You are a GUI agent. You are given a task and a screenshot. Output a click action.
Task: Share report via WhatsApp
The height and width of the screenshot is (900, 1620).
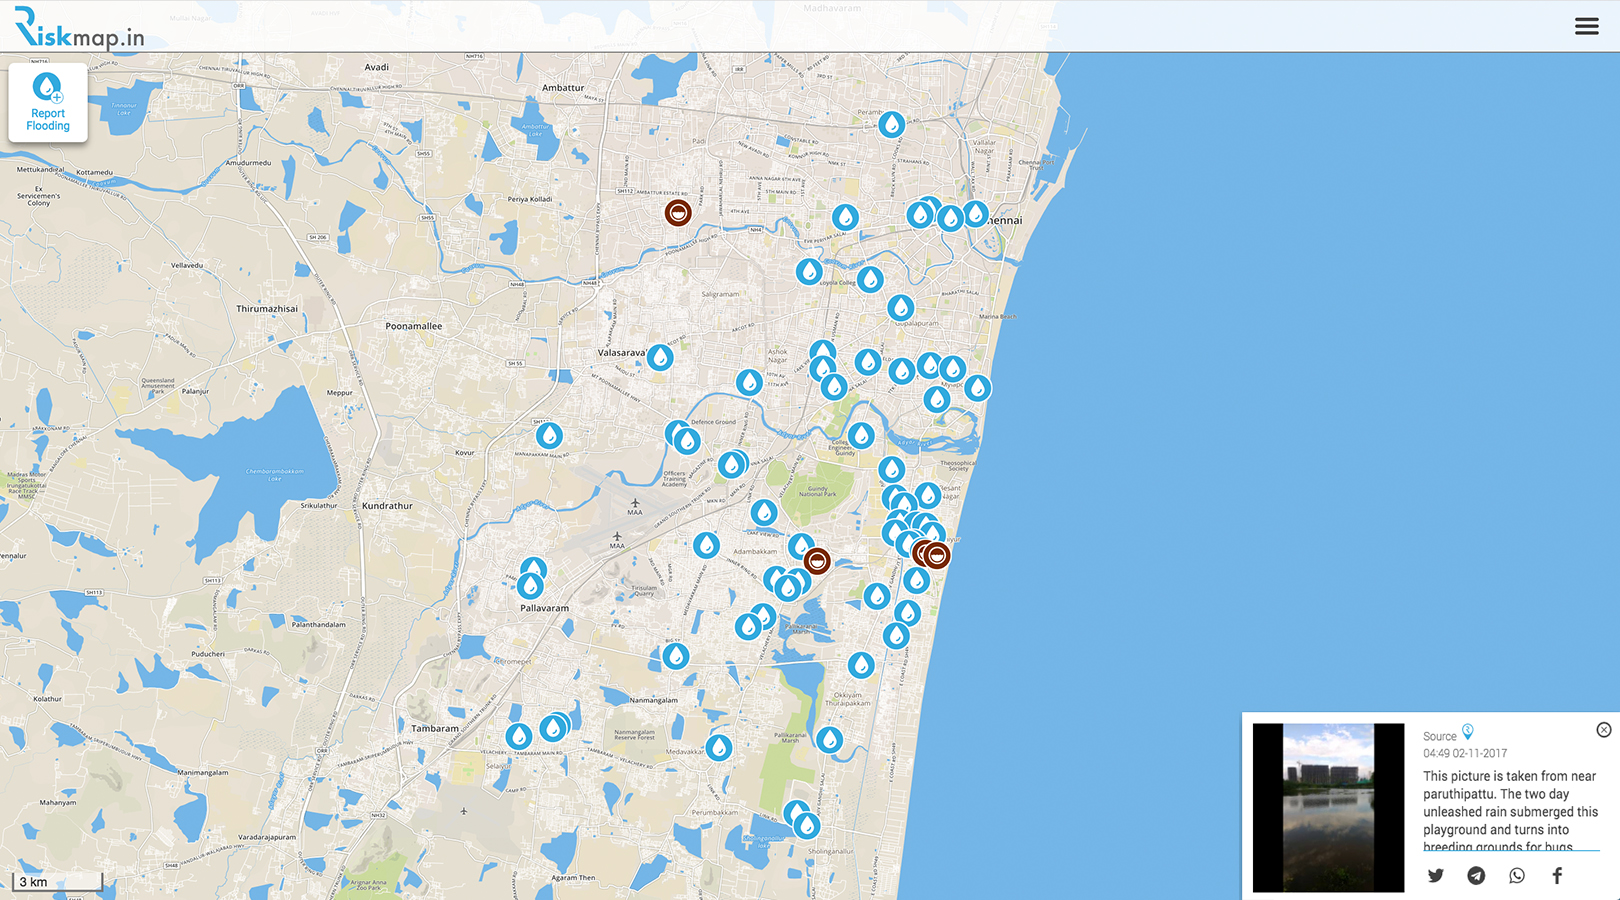1517,875
